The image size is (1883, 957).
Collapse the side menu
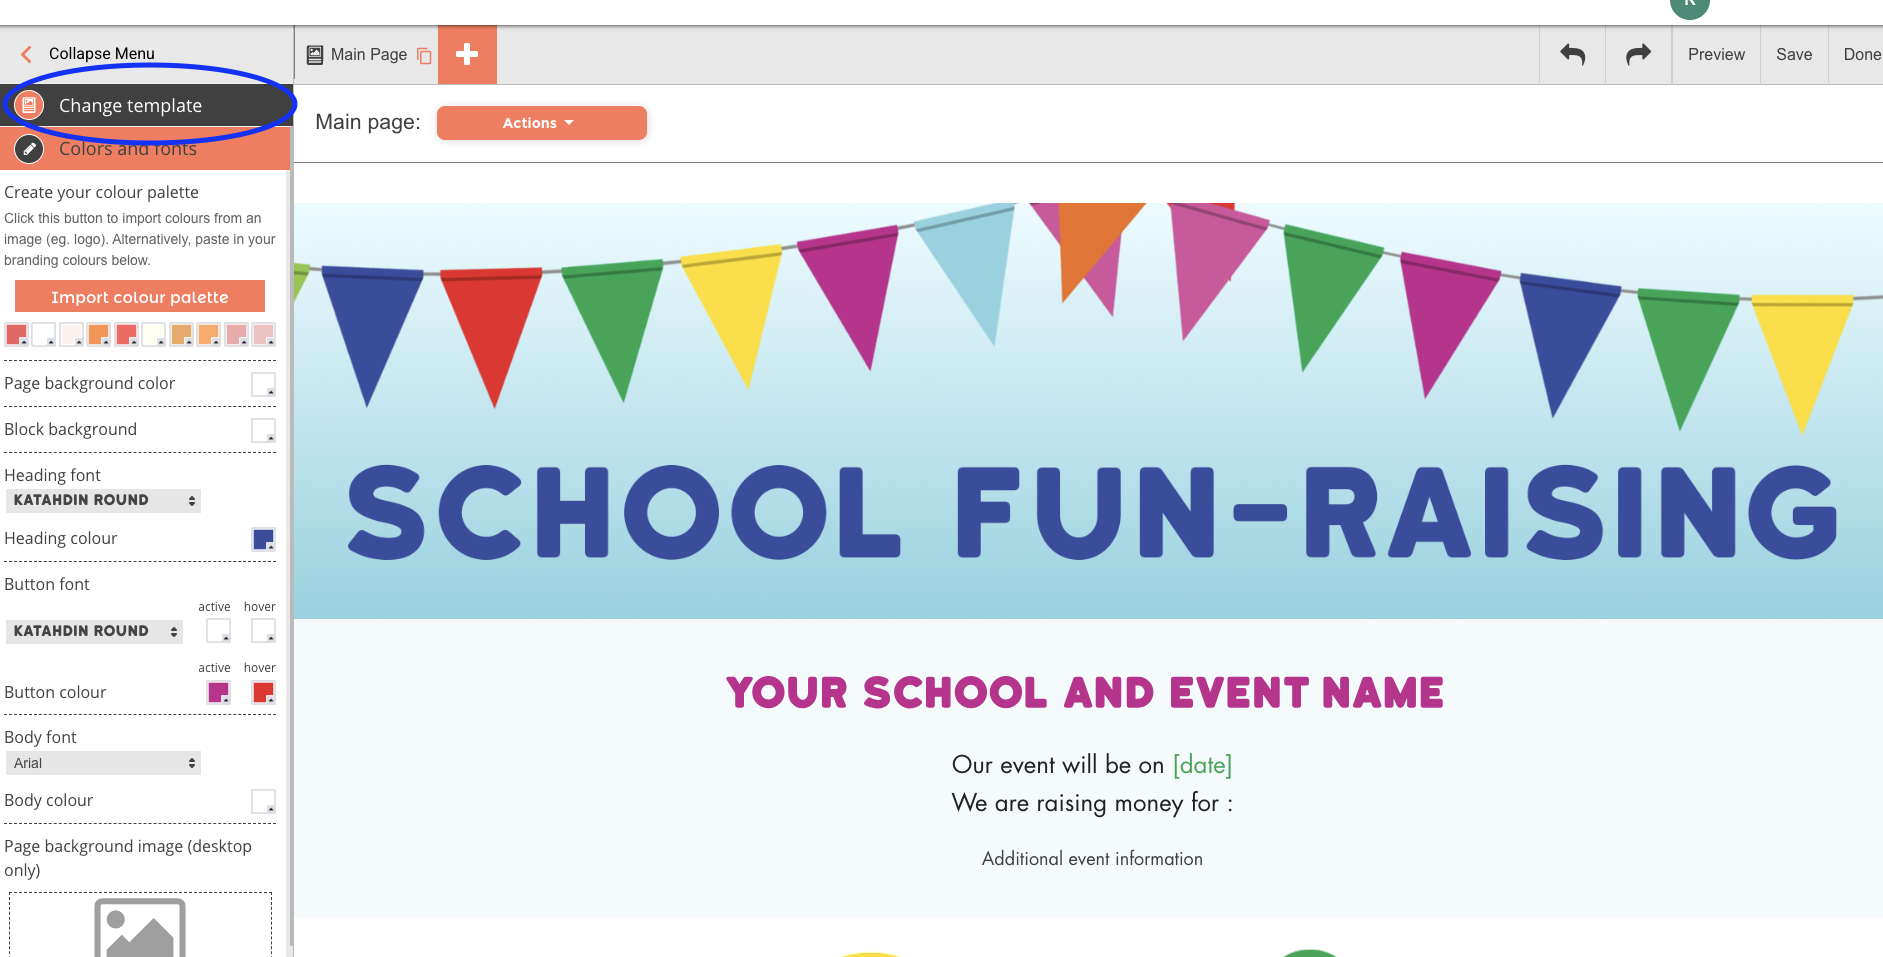(101, 54)
